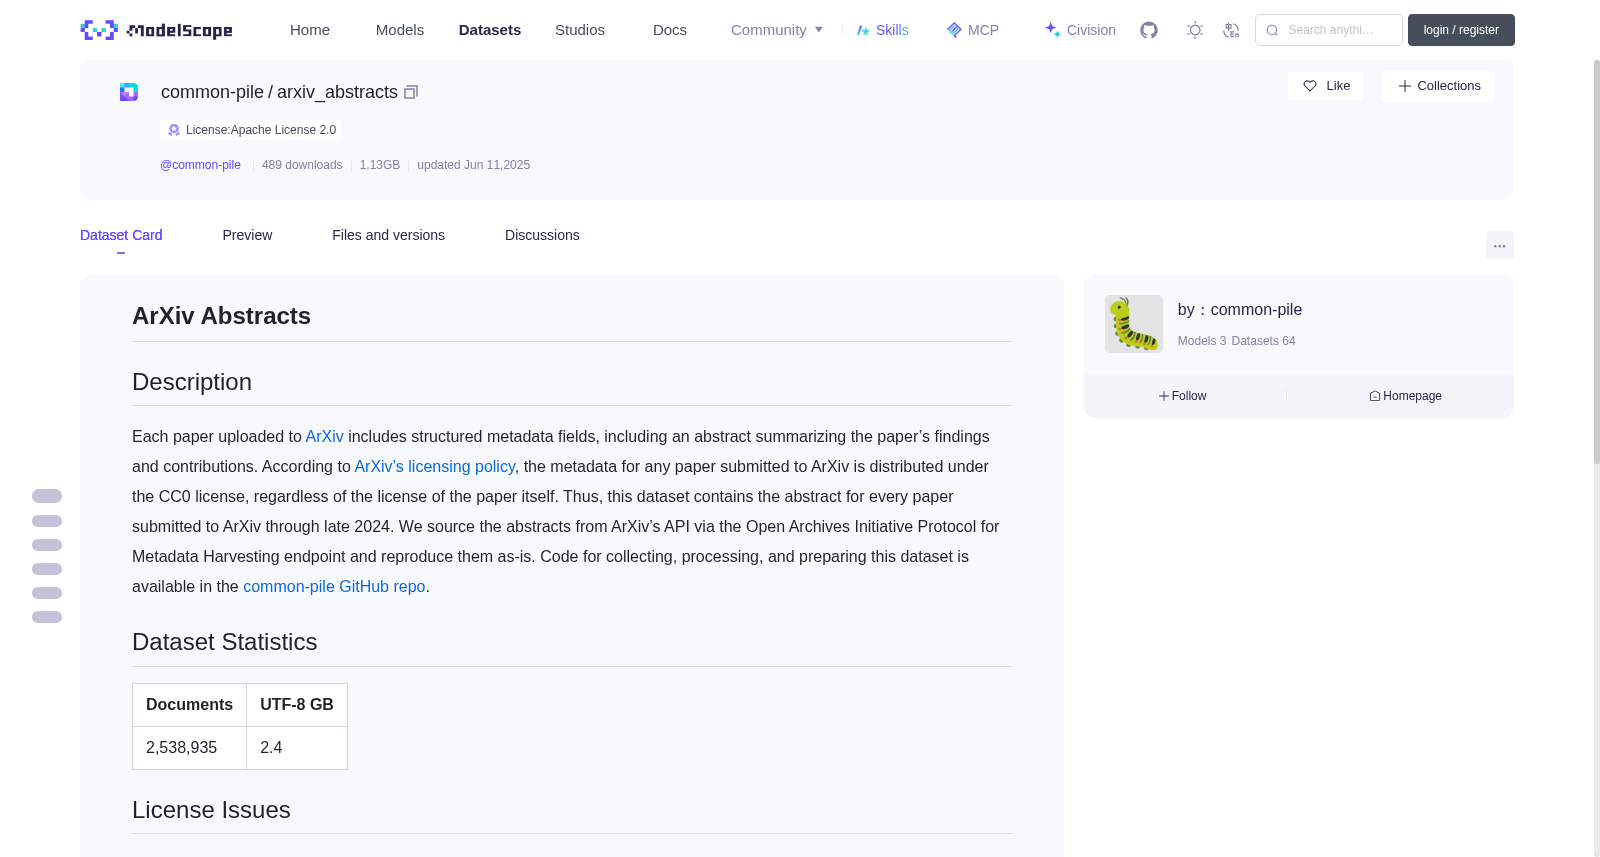Screen dimensions: 1600x857
Task: Focus the Search anything input field
Action: click(1329, 30)
